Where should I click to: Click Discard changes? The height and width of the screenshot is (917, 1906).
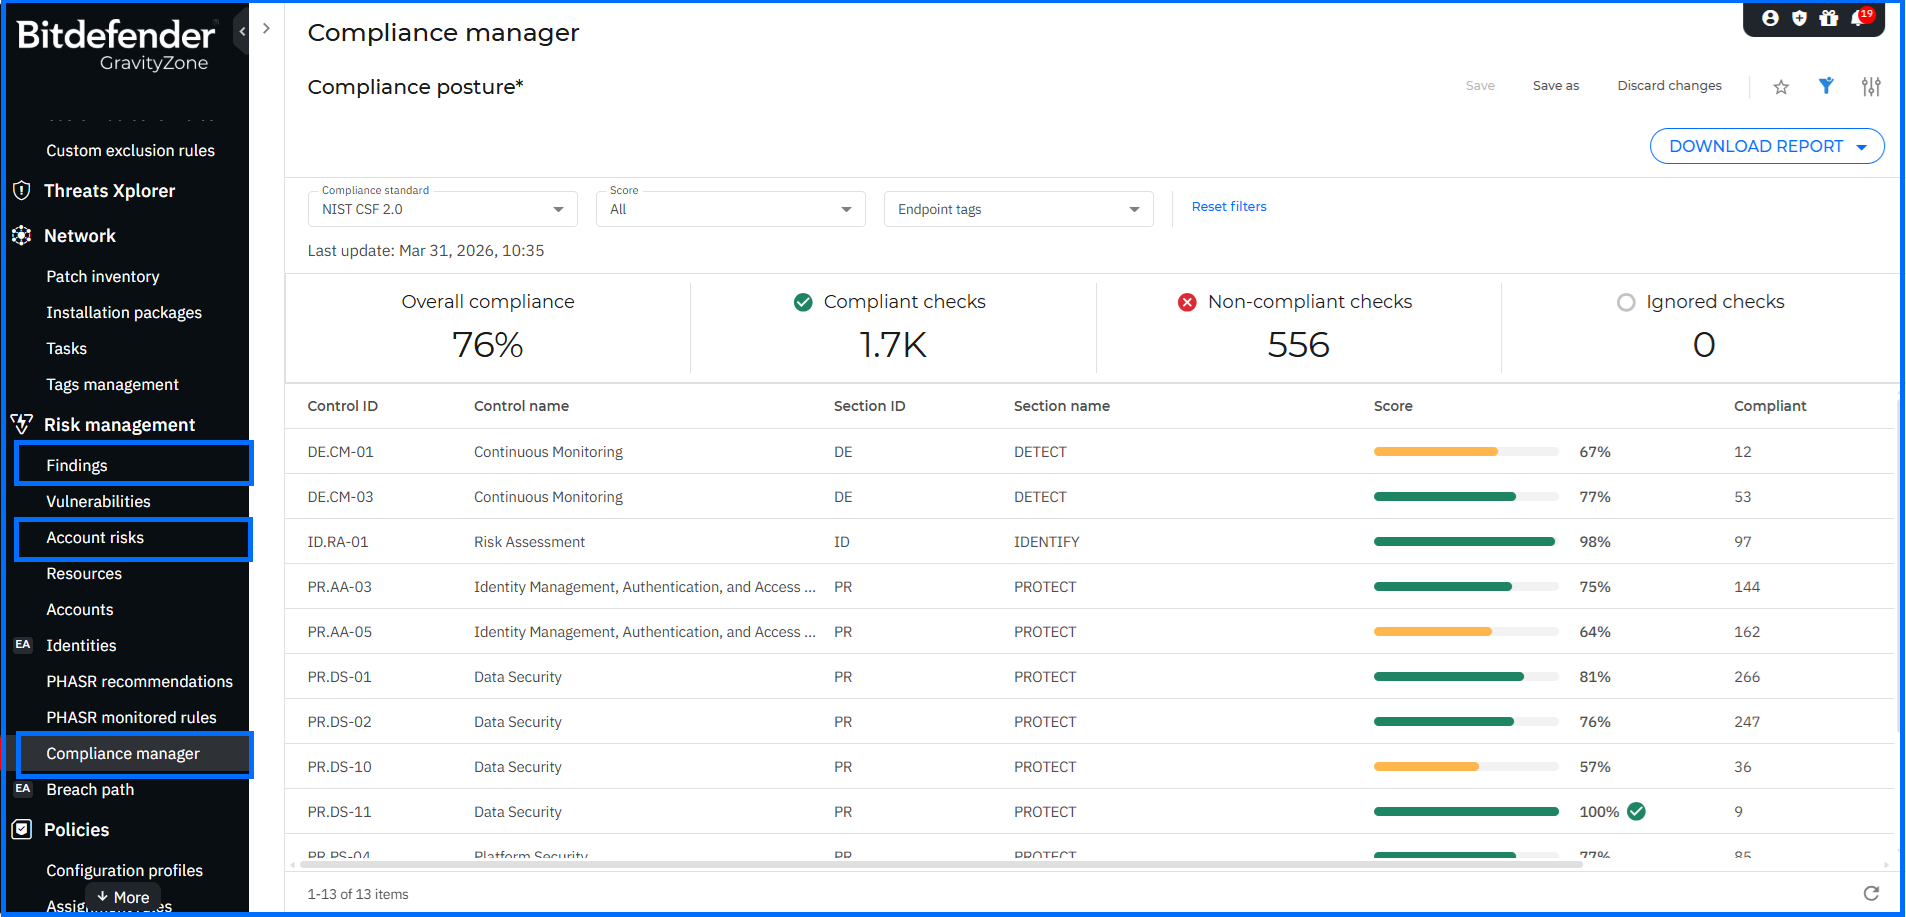point(1669,86)
